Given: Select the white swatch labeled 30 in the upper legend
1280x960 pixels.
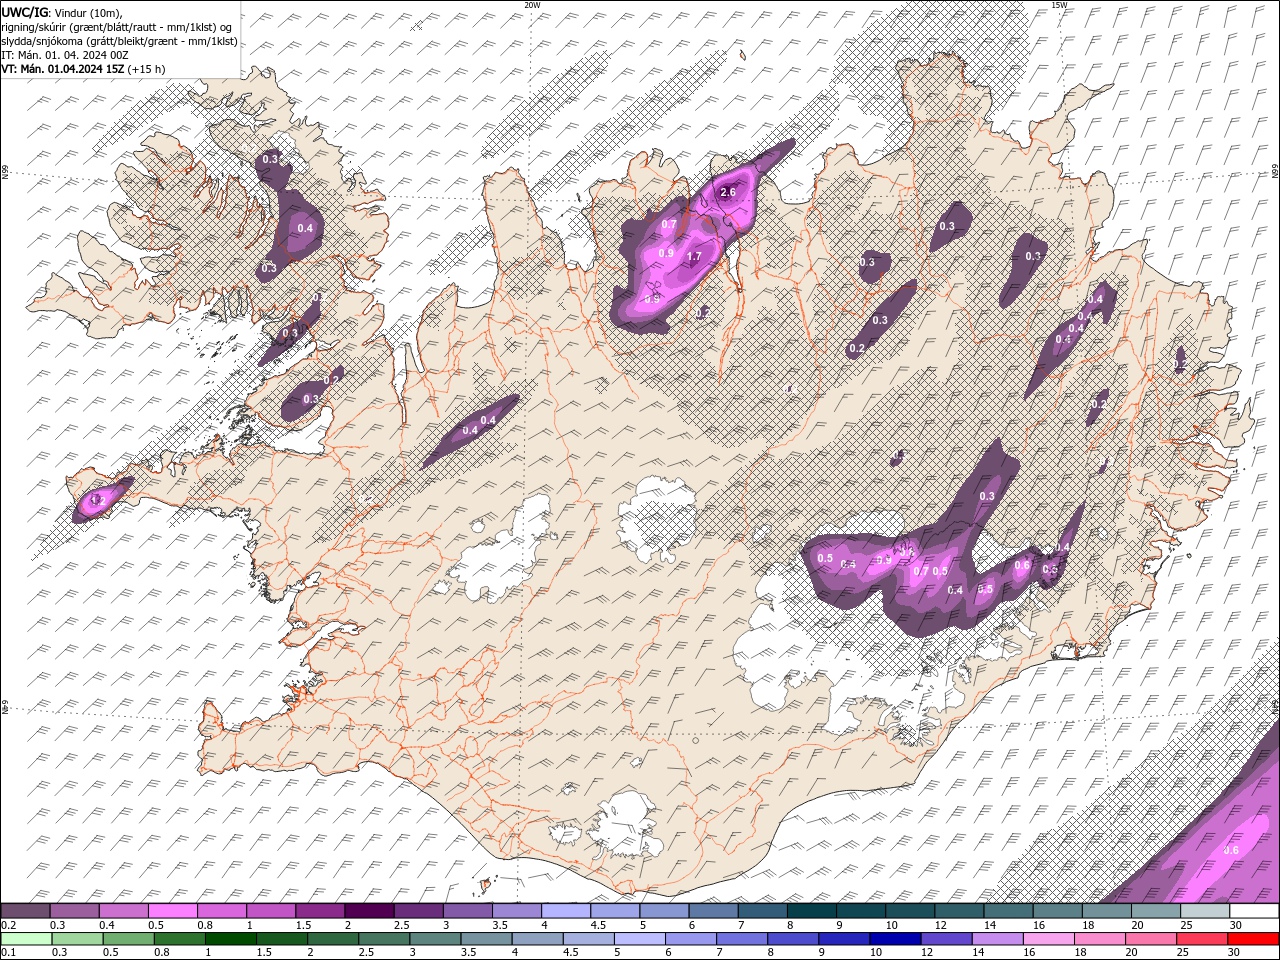Looking at the screenshot, I should 1254,911.
